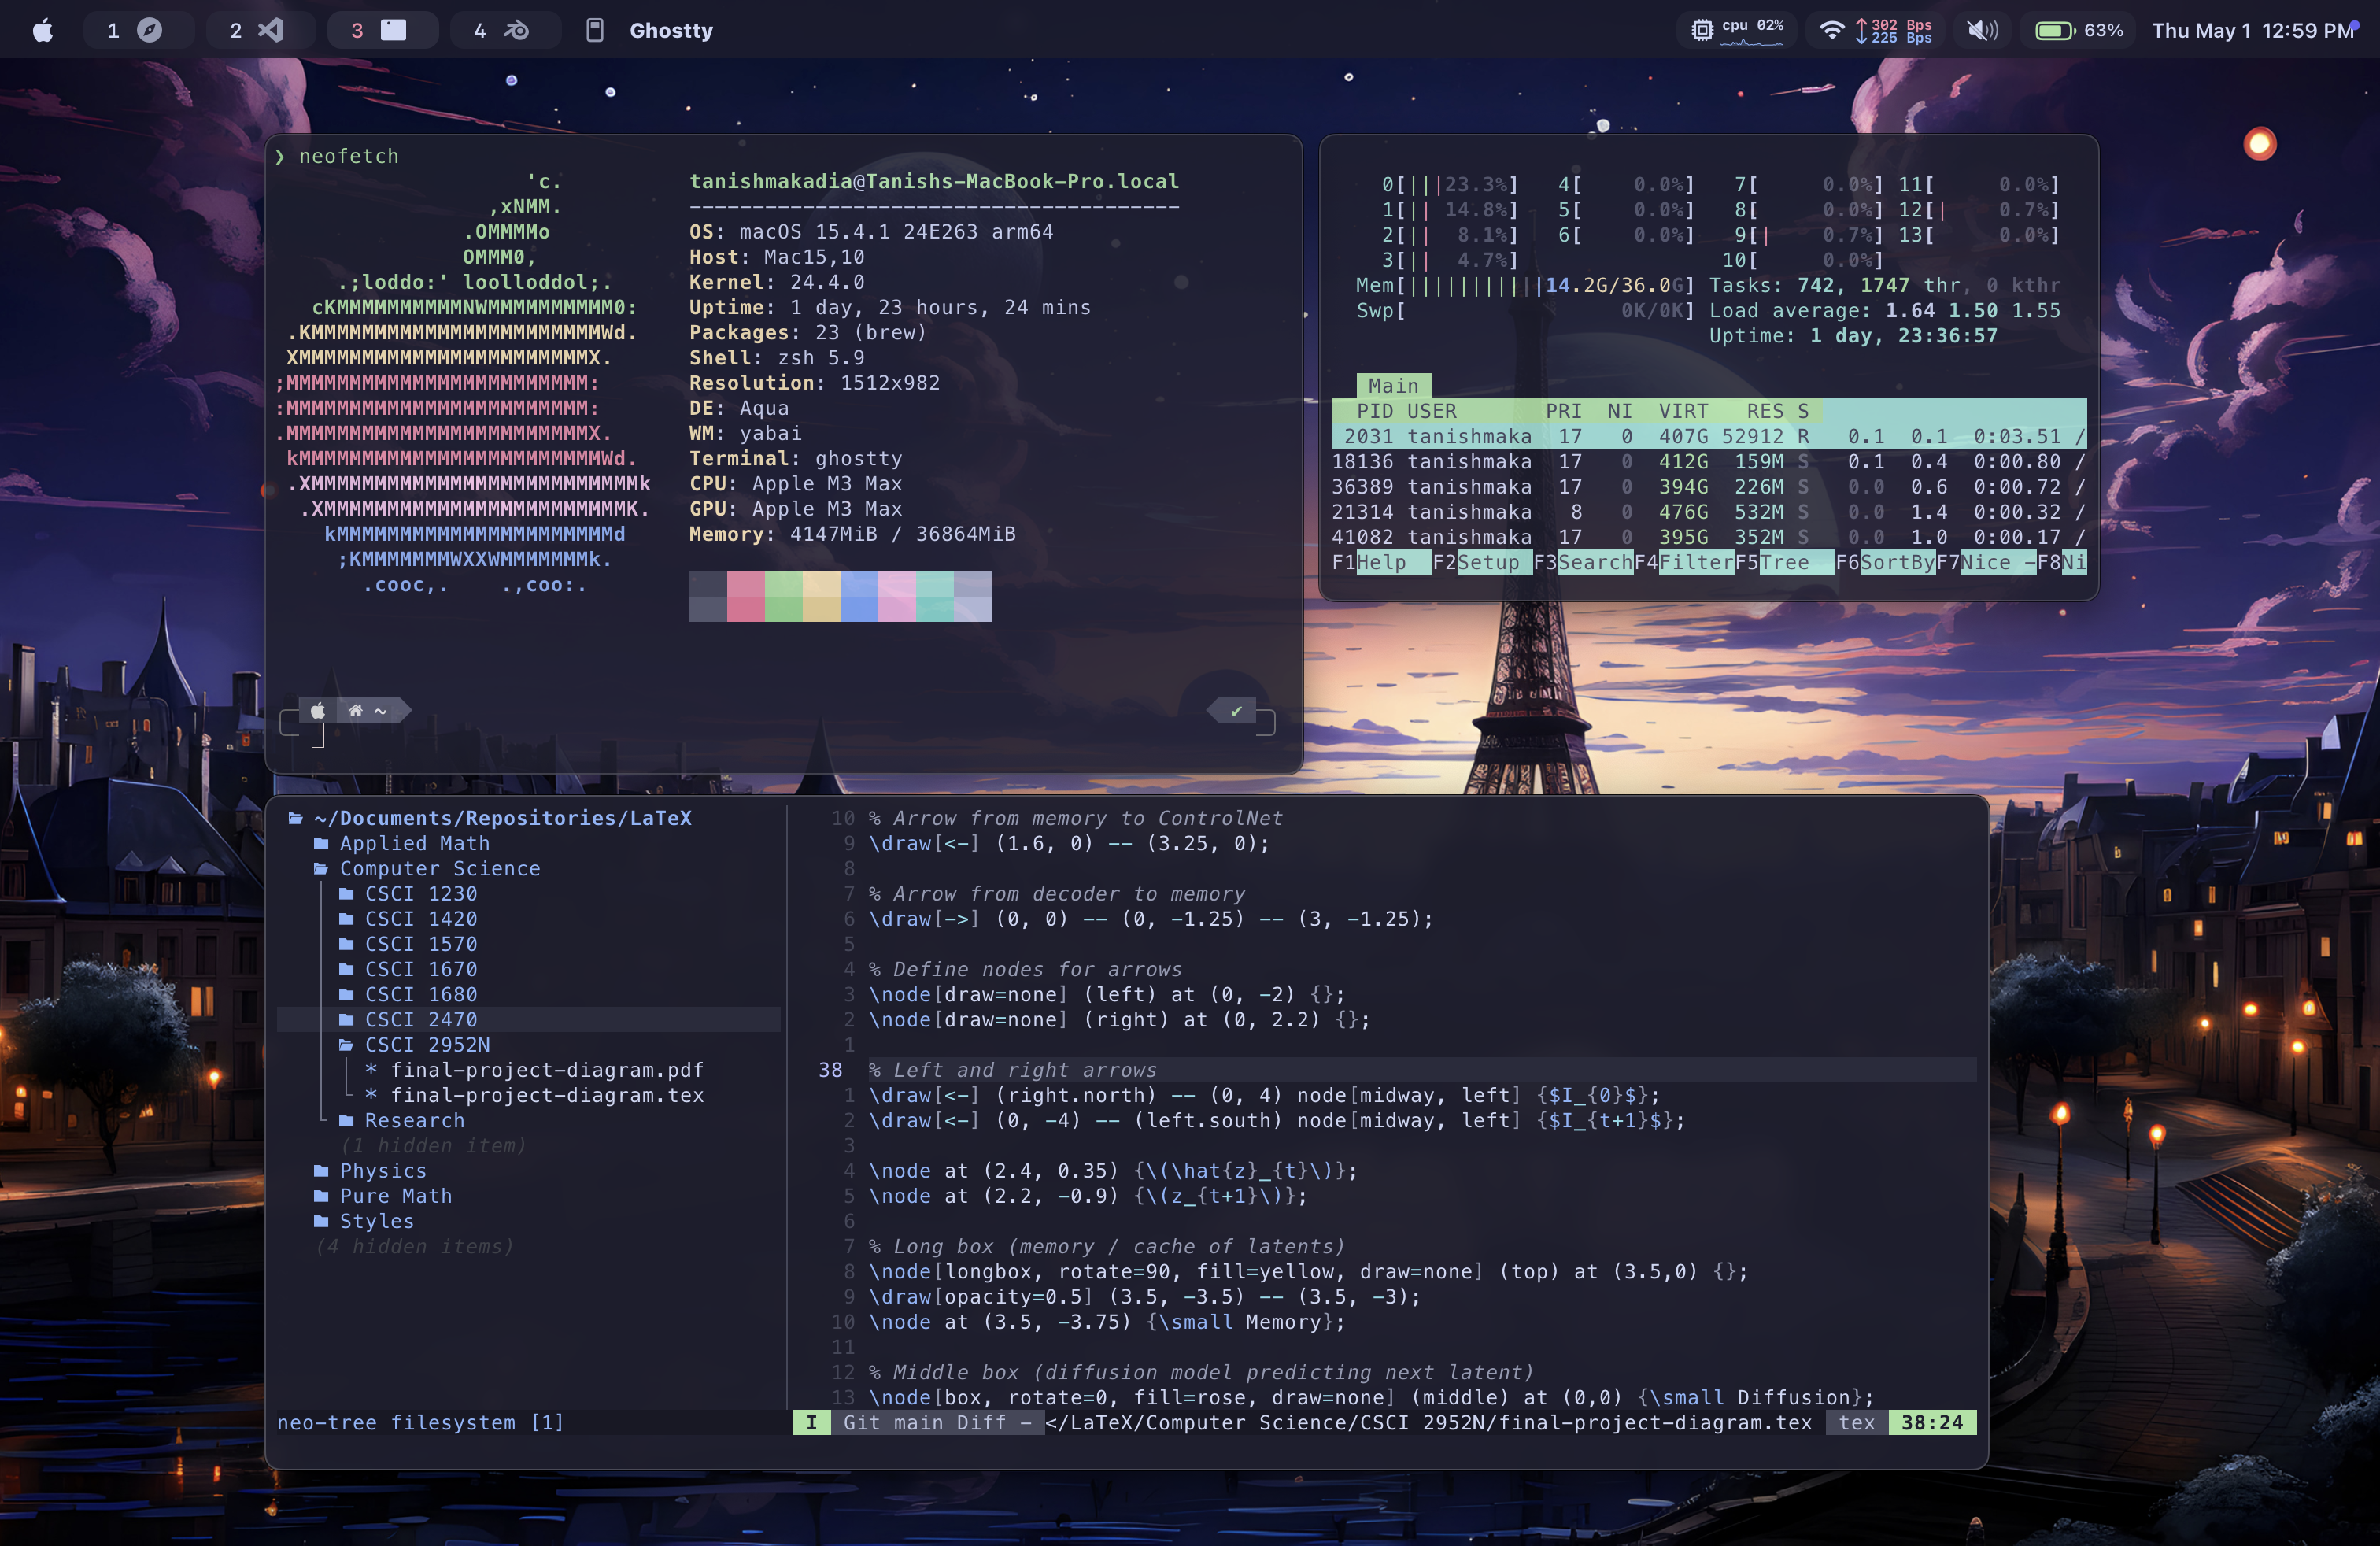
Task: Expand the Applied Math folder
Action: [414, 843]
